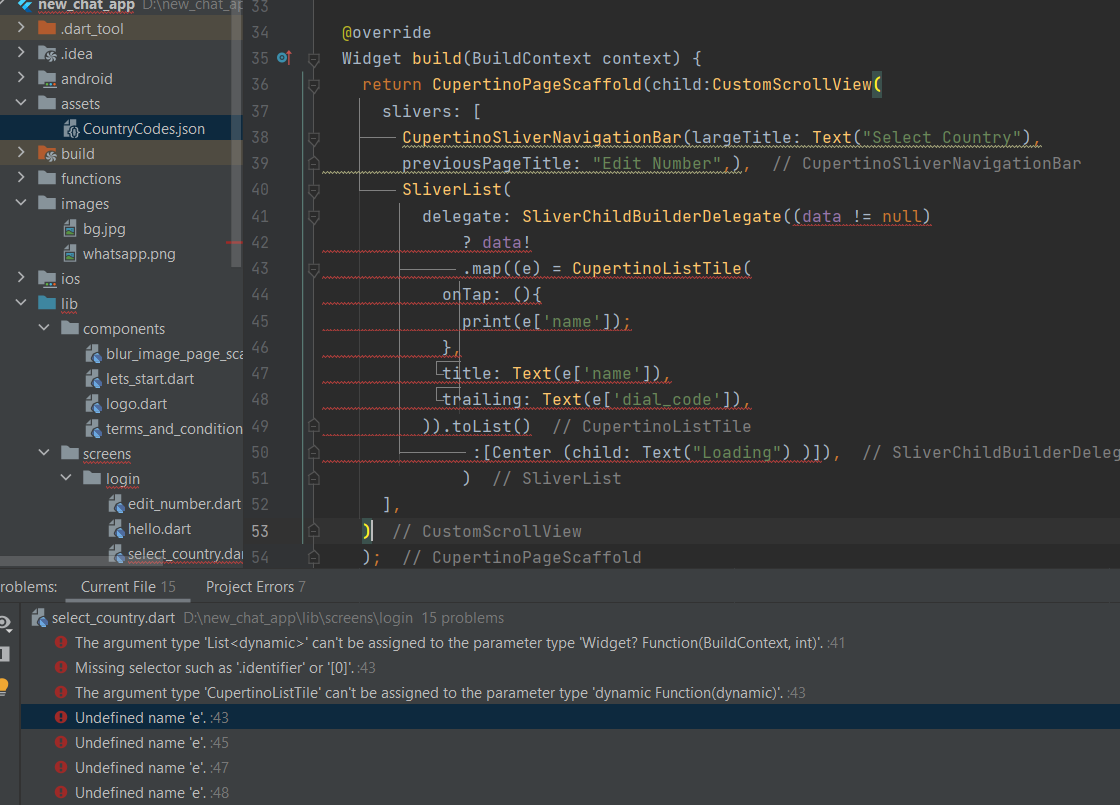The image size is (1120, 805).
Task: Click line number 53 in the gutter
Action: coord(260,531)
